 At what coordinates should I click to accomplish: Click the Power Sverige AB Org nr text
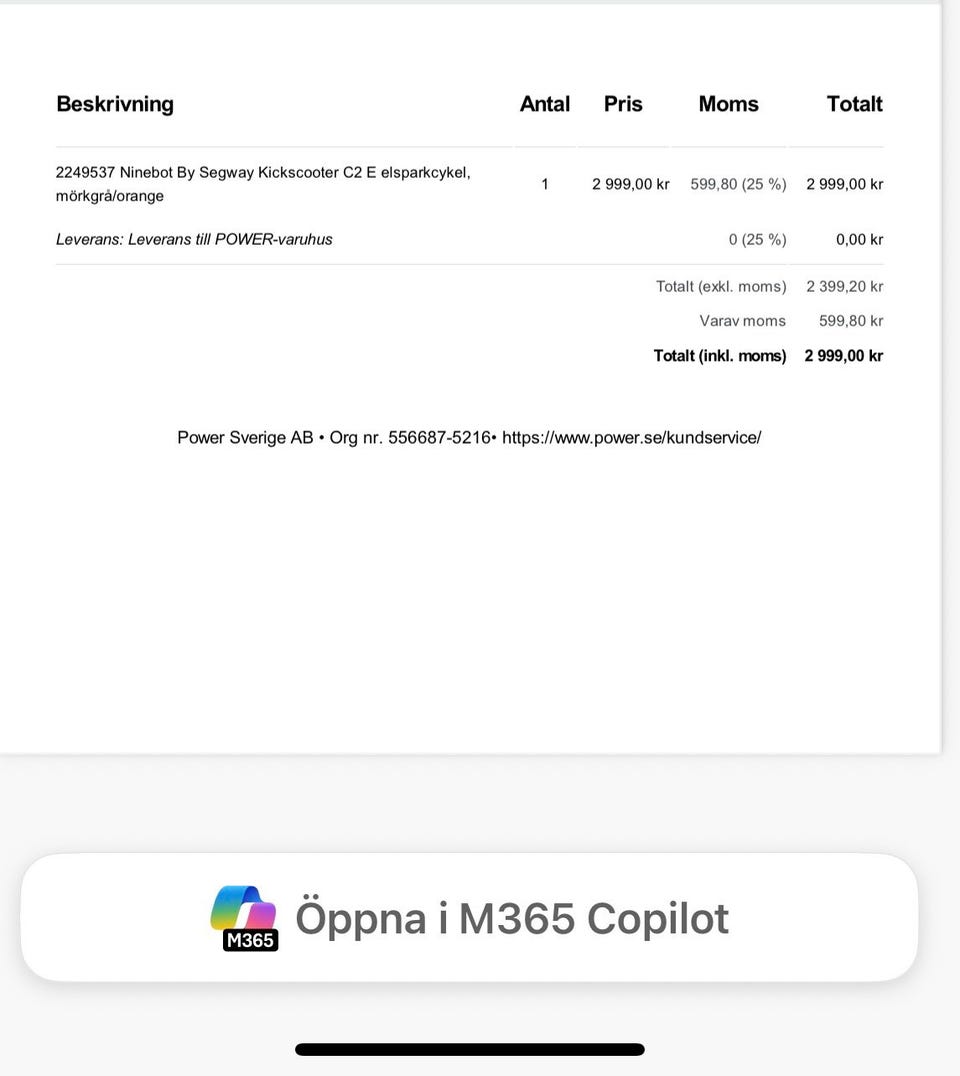(x=335, y=438)
